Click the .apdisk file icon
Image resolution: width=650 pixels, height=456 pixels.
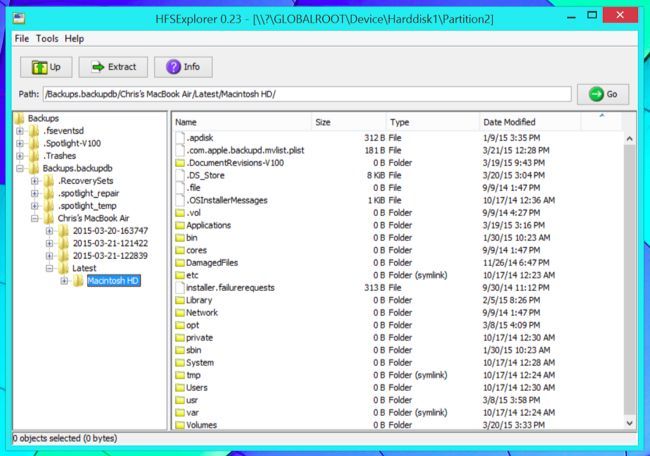179,138
